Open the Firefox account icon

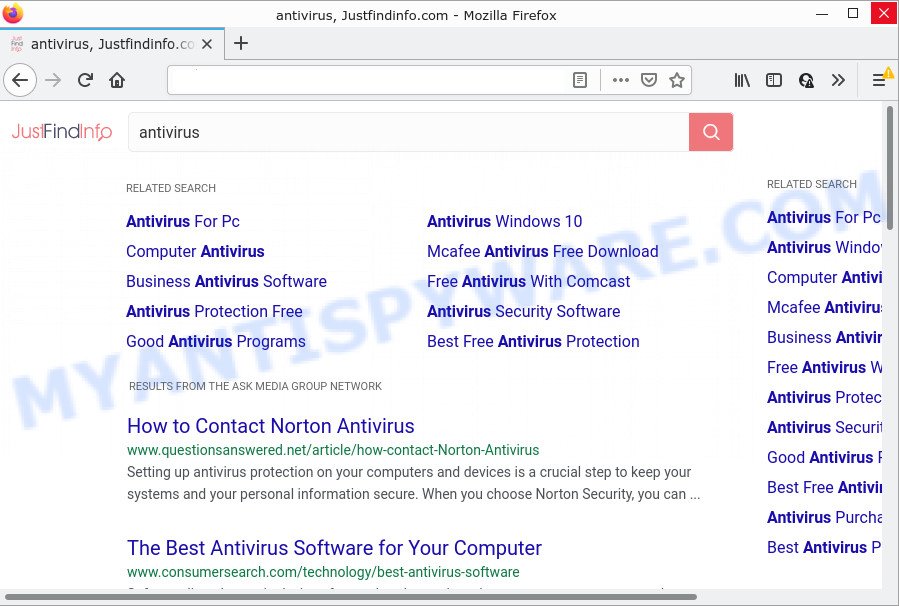coord(806,80)
